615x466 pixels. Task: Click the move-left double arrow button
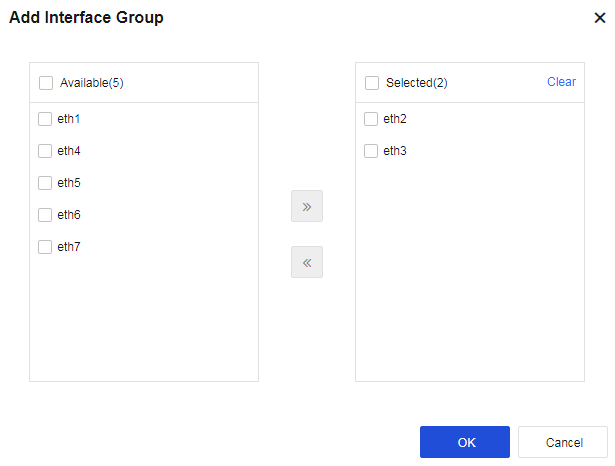(306, 262)
